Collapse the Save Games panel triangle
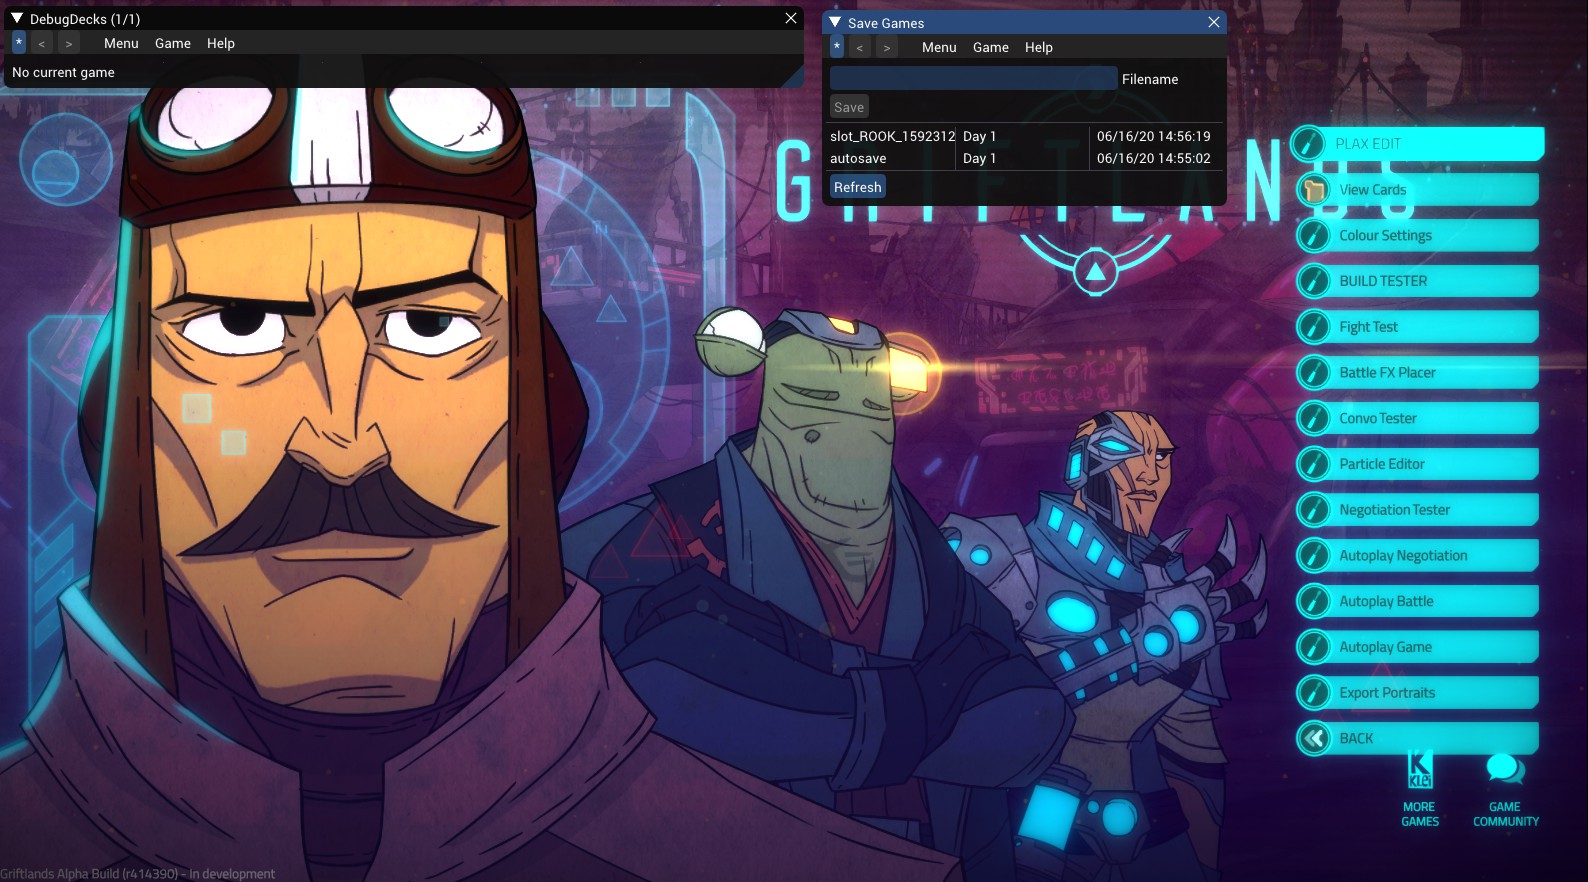 tap(835, 23)
